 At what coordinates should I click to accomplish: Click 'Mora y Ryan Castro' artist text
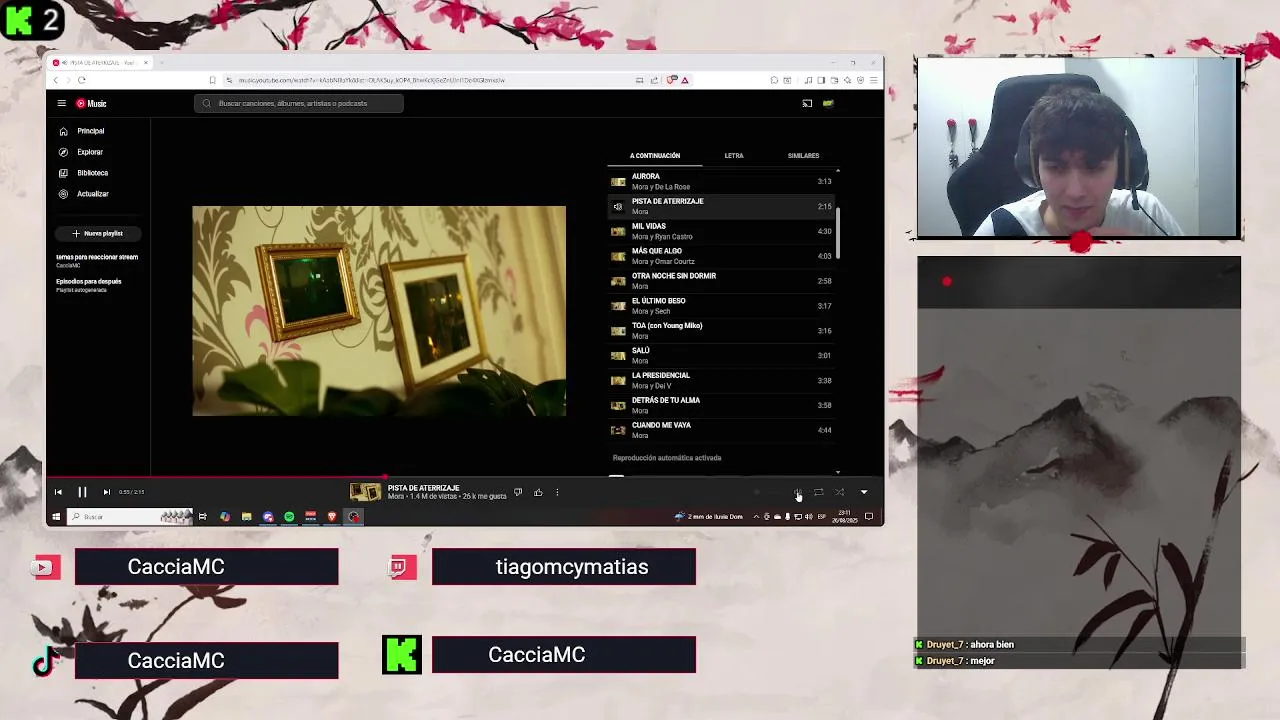662,237
